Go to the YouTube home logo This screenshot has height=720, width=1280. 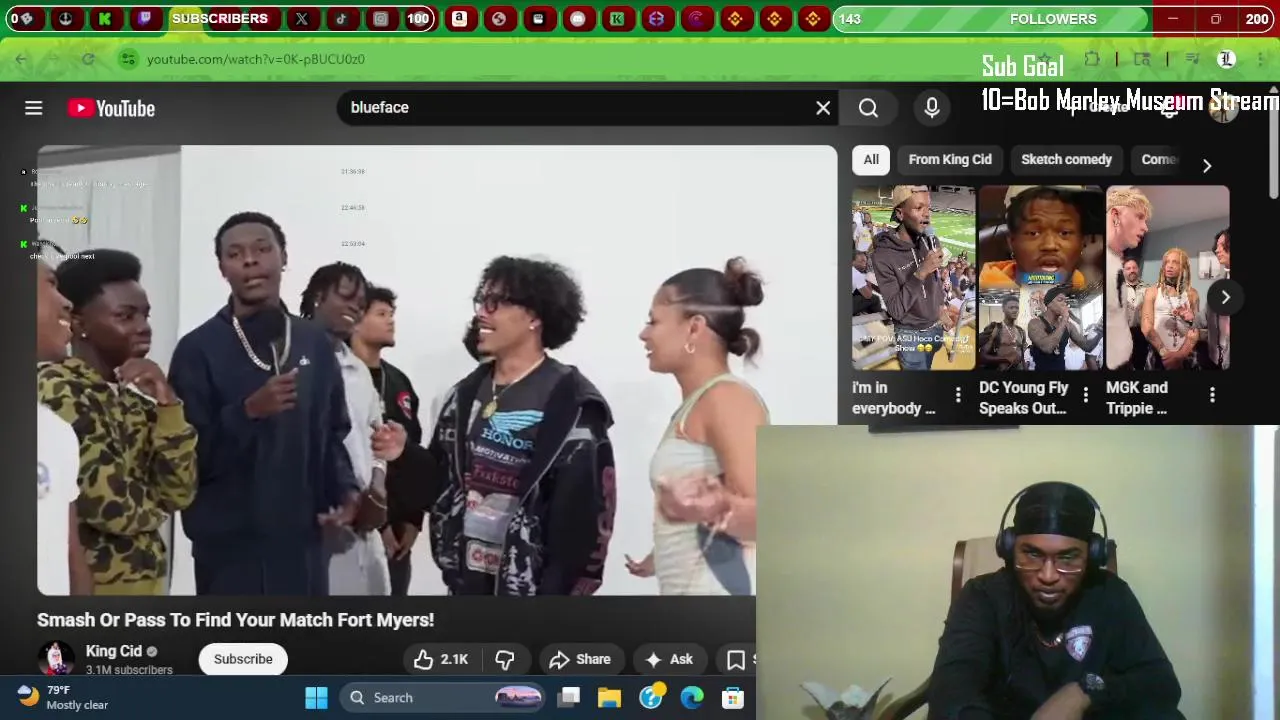(x=111, y=108)
